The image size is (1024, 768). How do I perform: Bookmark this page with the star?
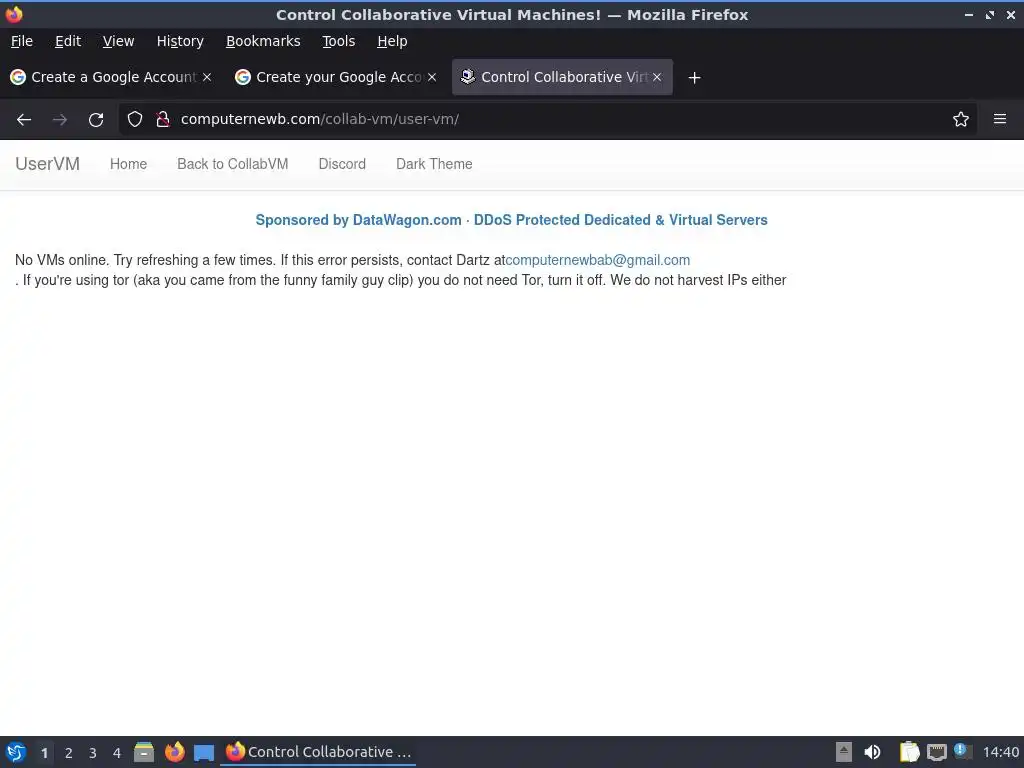[961, 119]
